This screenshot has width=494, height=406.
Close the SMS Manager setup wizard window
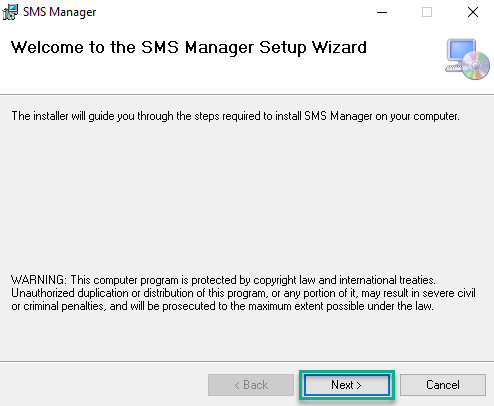tap(473, 12)
